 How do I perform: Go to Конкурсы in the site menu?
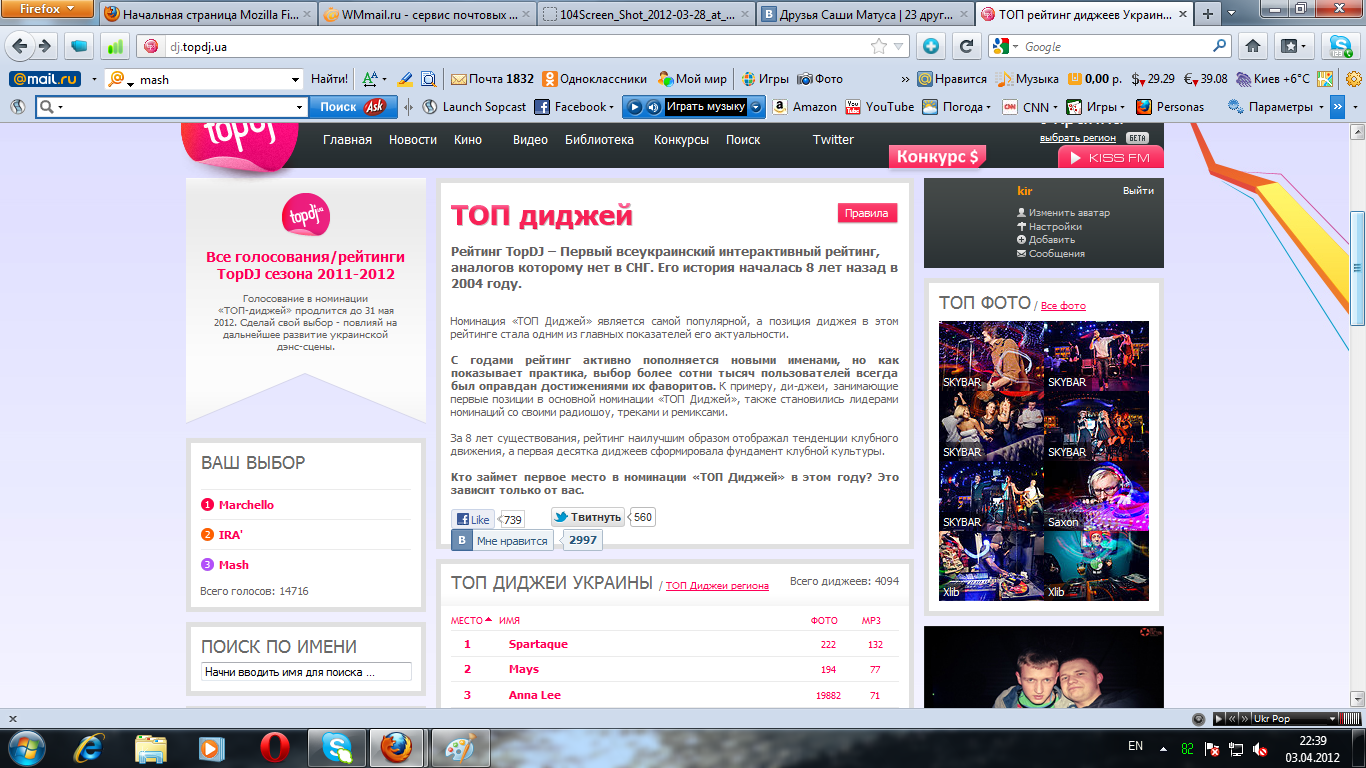(681, 140)
